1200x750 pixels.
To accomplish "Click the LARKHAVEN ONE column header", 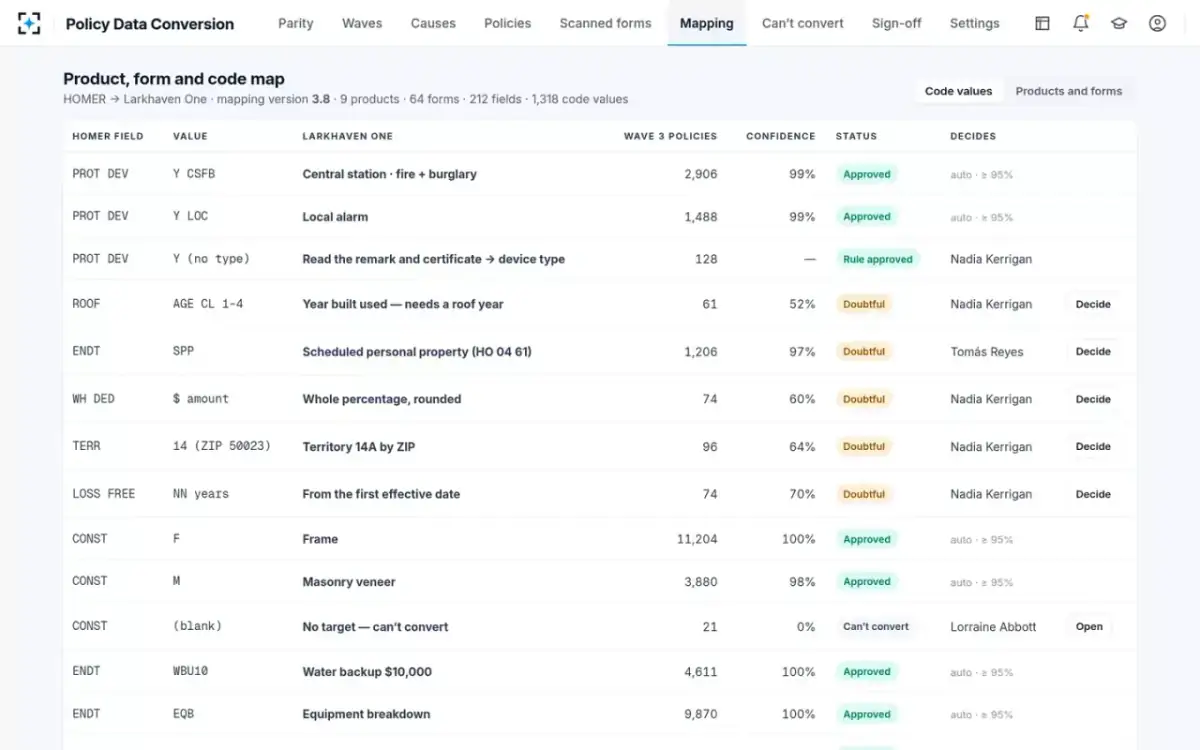I will coord(348,136).
